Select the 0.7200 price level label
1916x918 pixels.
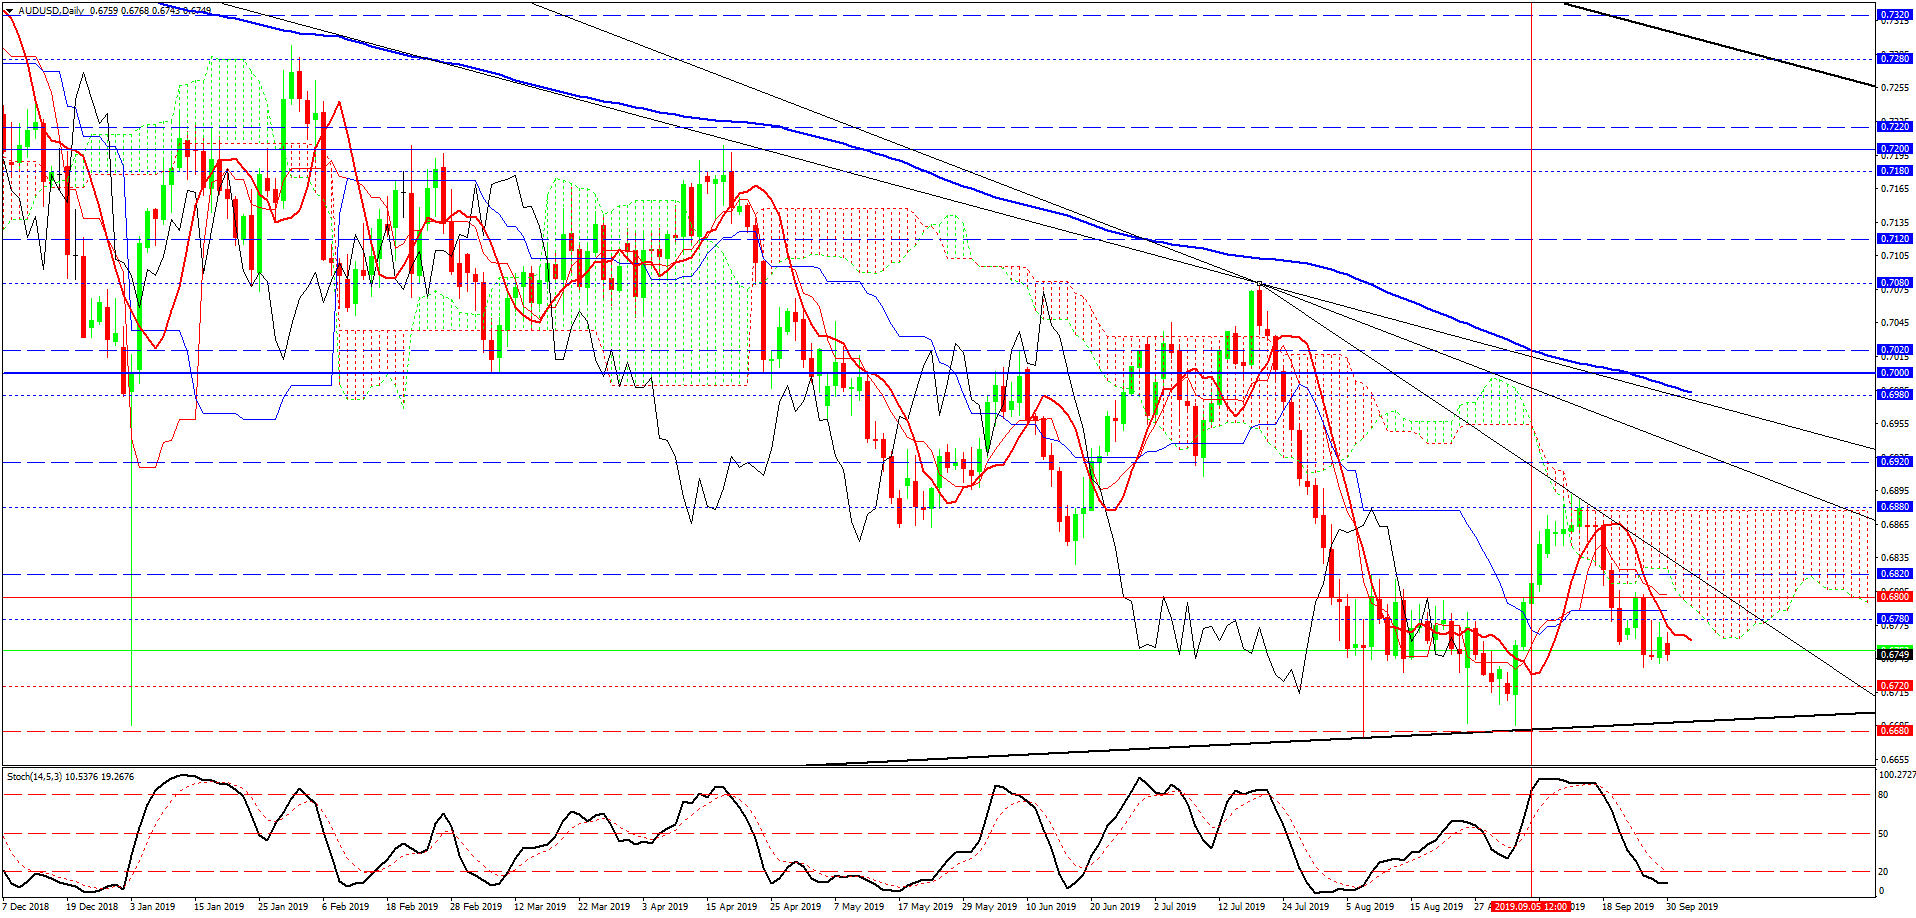[1895, 149]
